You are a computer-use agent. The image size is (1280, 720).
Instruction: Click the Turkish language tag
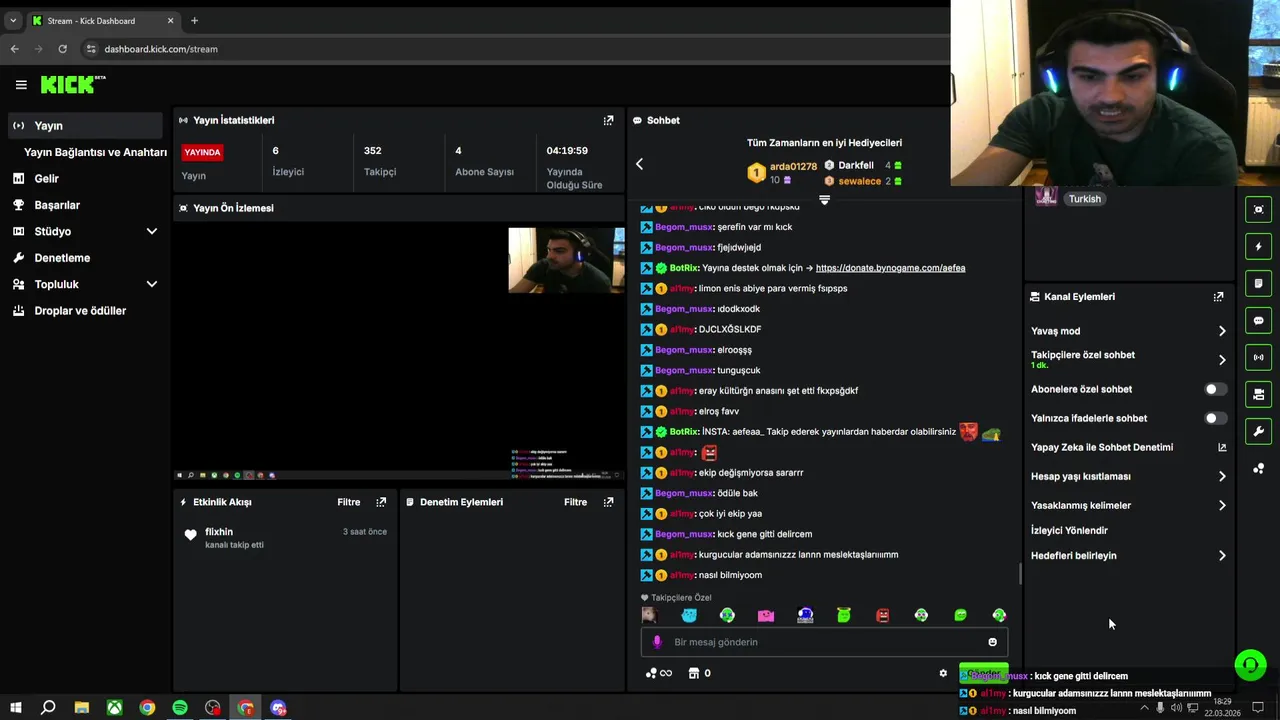[1085, 198]
